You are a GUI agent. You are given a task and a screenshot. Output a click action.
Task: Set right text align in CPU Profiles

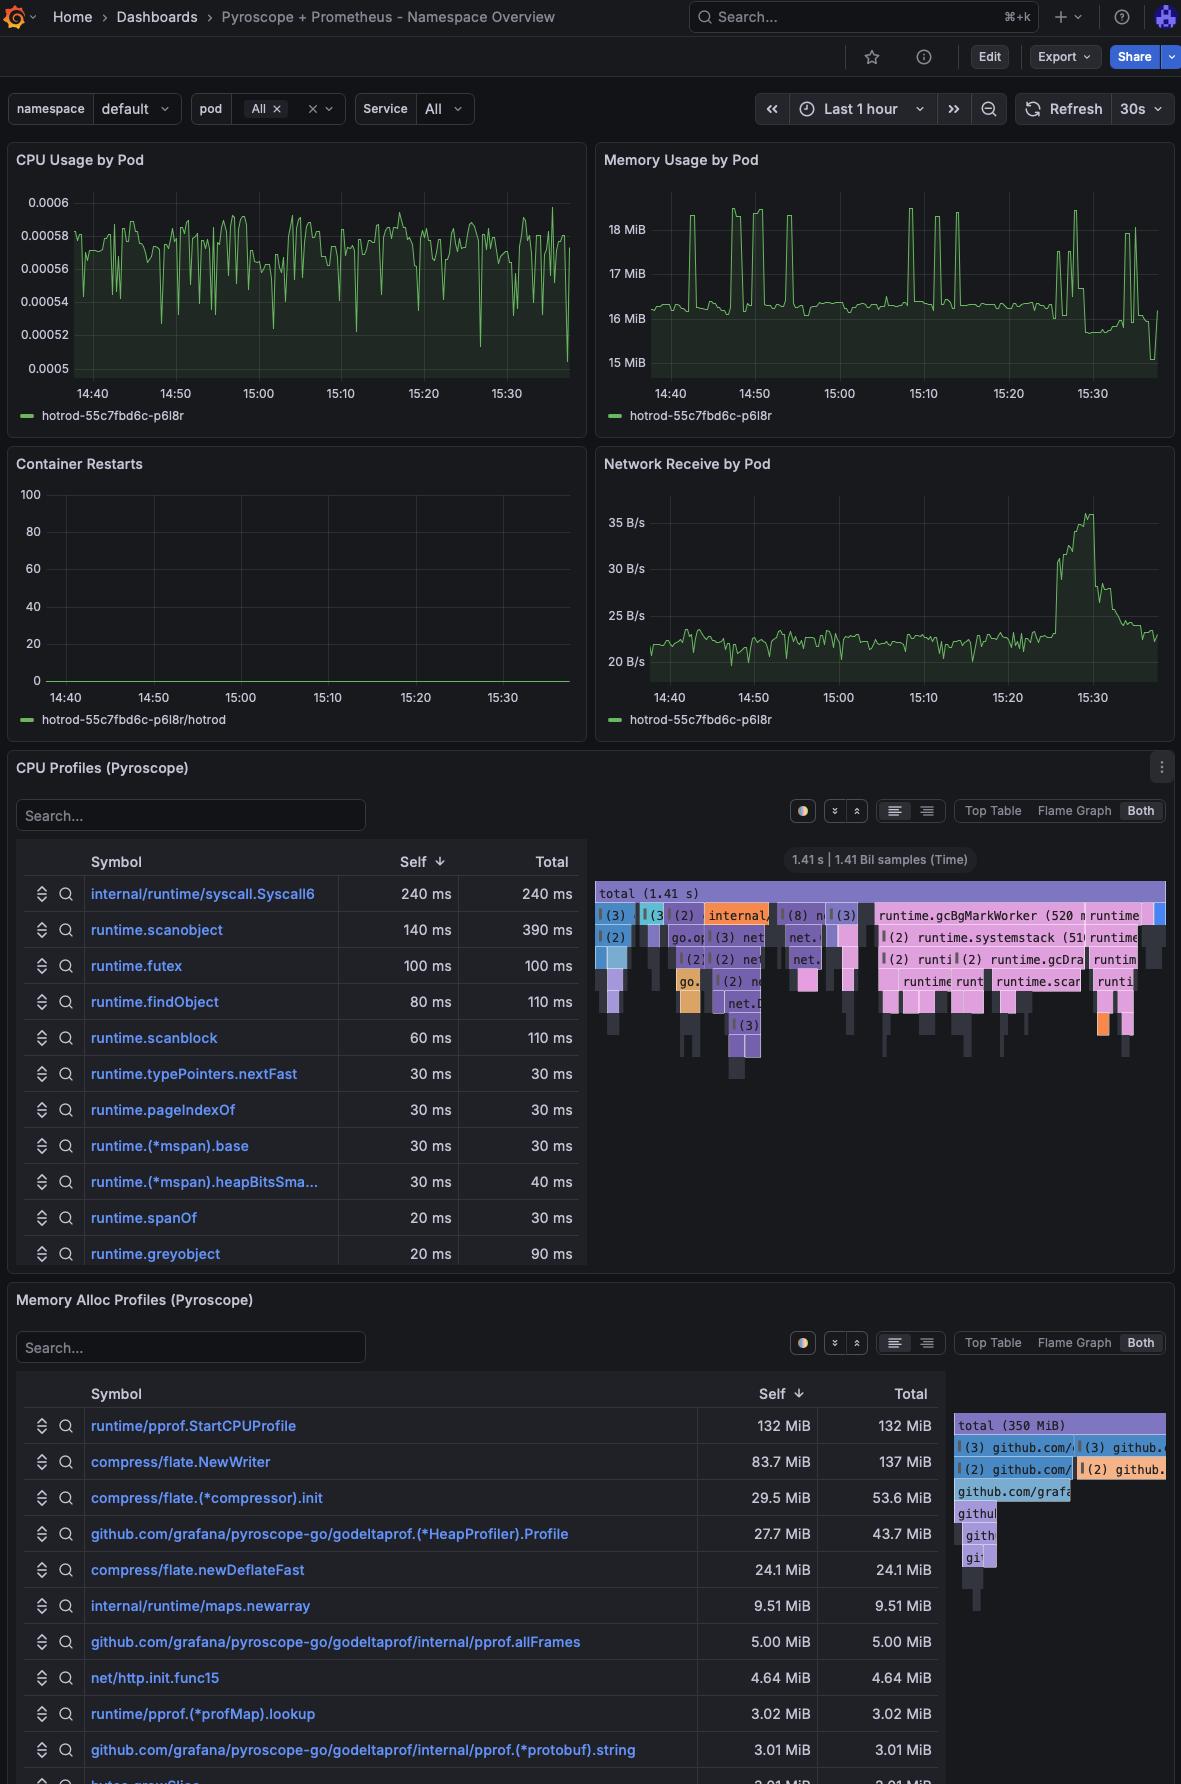click(x=927, y=811)
